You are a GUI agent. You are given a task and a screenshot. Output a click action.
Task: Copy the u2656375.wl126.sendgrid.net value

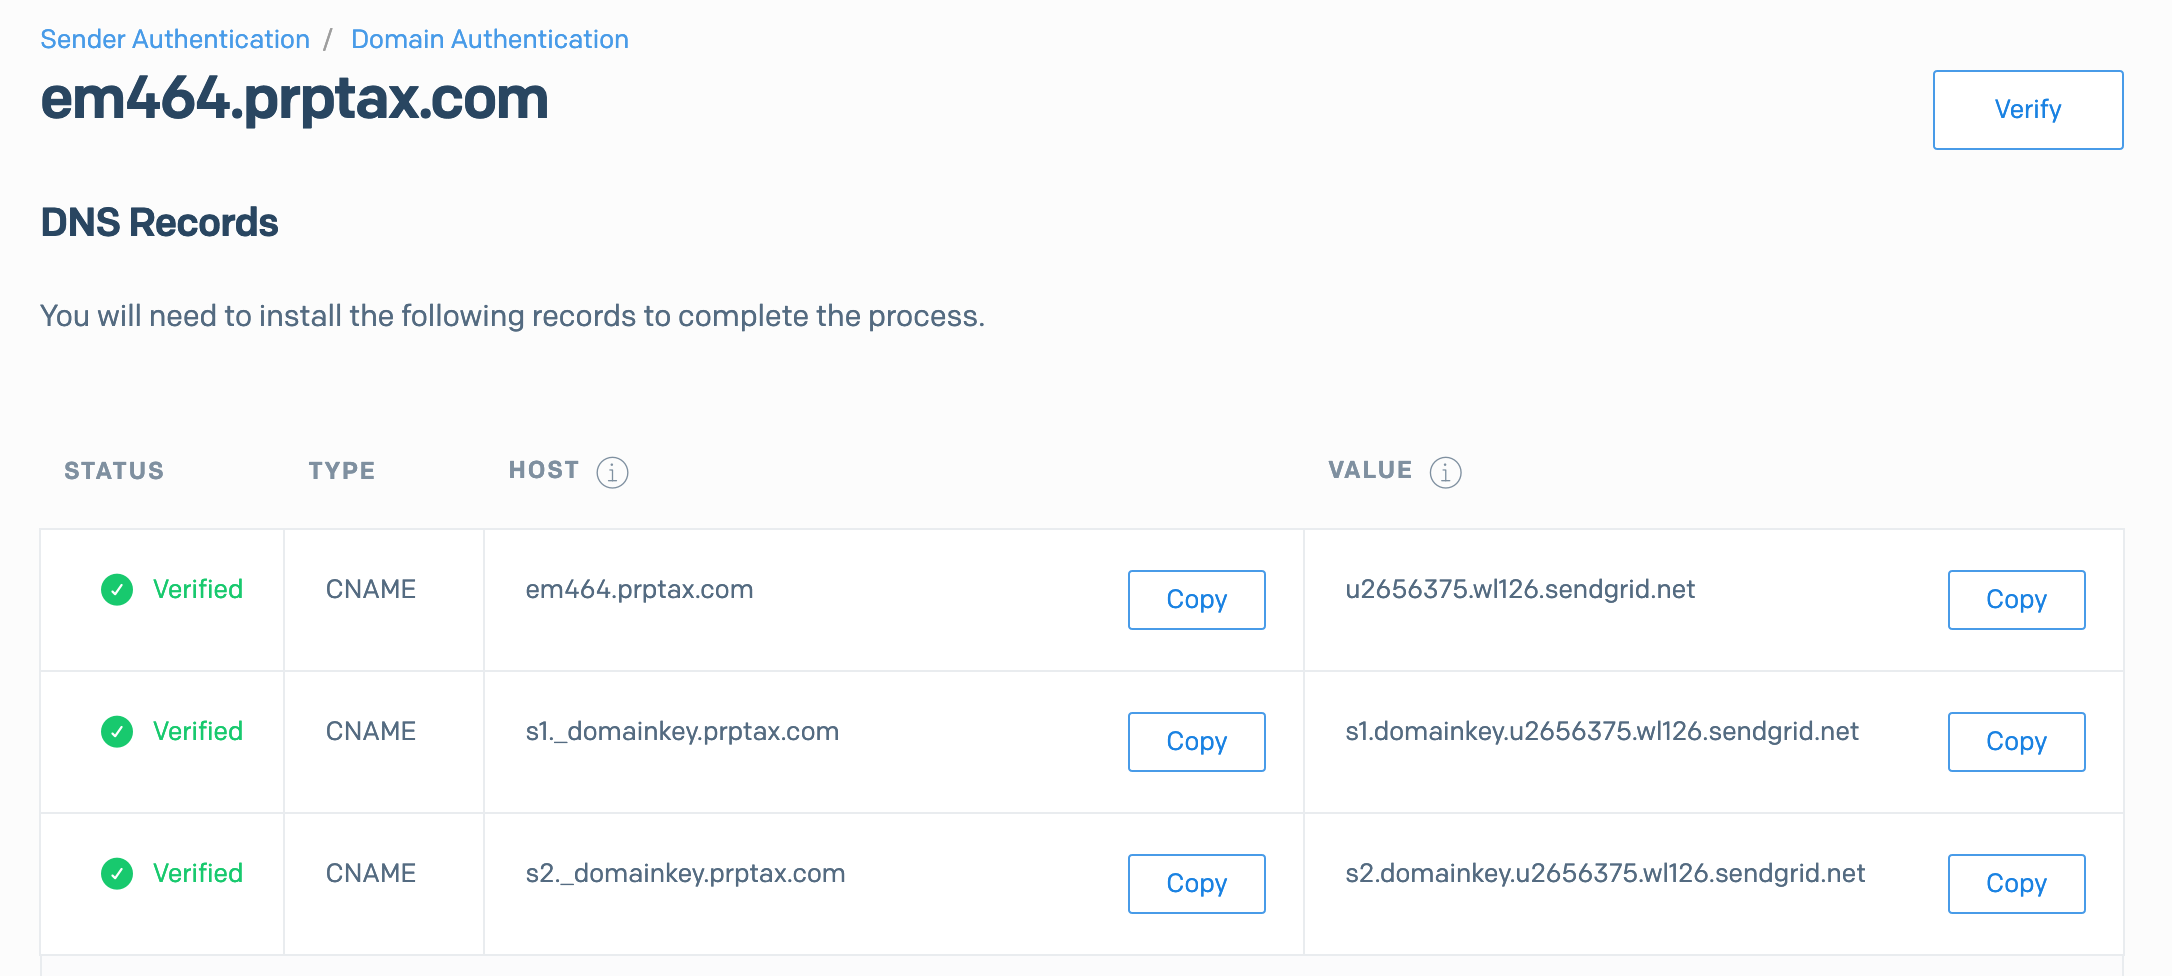pyautogui.click(x=2016, y=600)
